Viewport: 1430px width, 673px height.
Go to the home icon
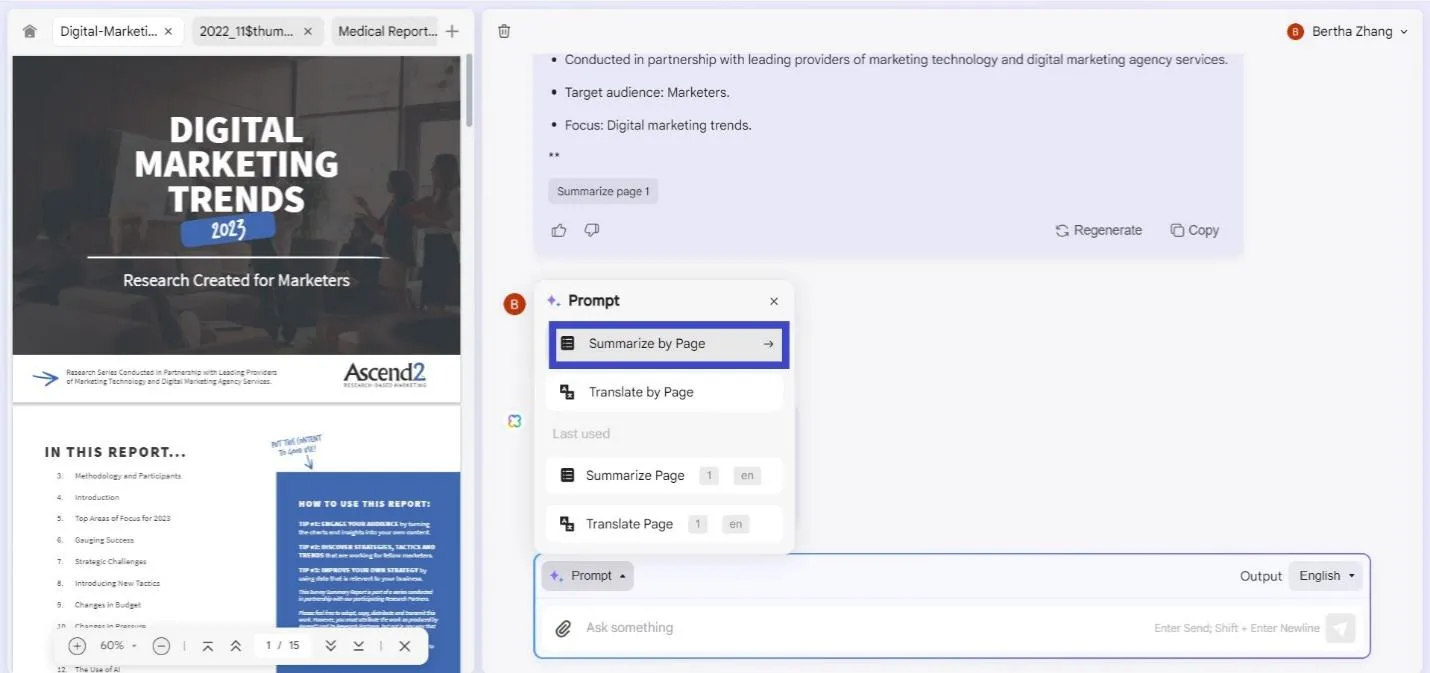point(29,31)
